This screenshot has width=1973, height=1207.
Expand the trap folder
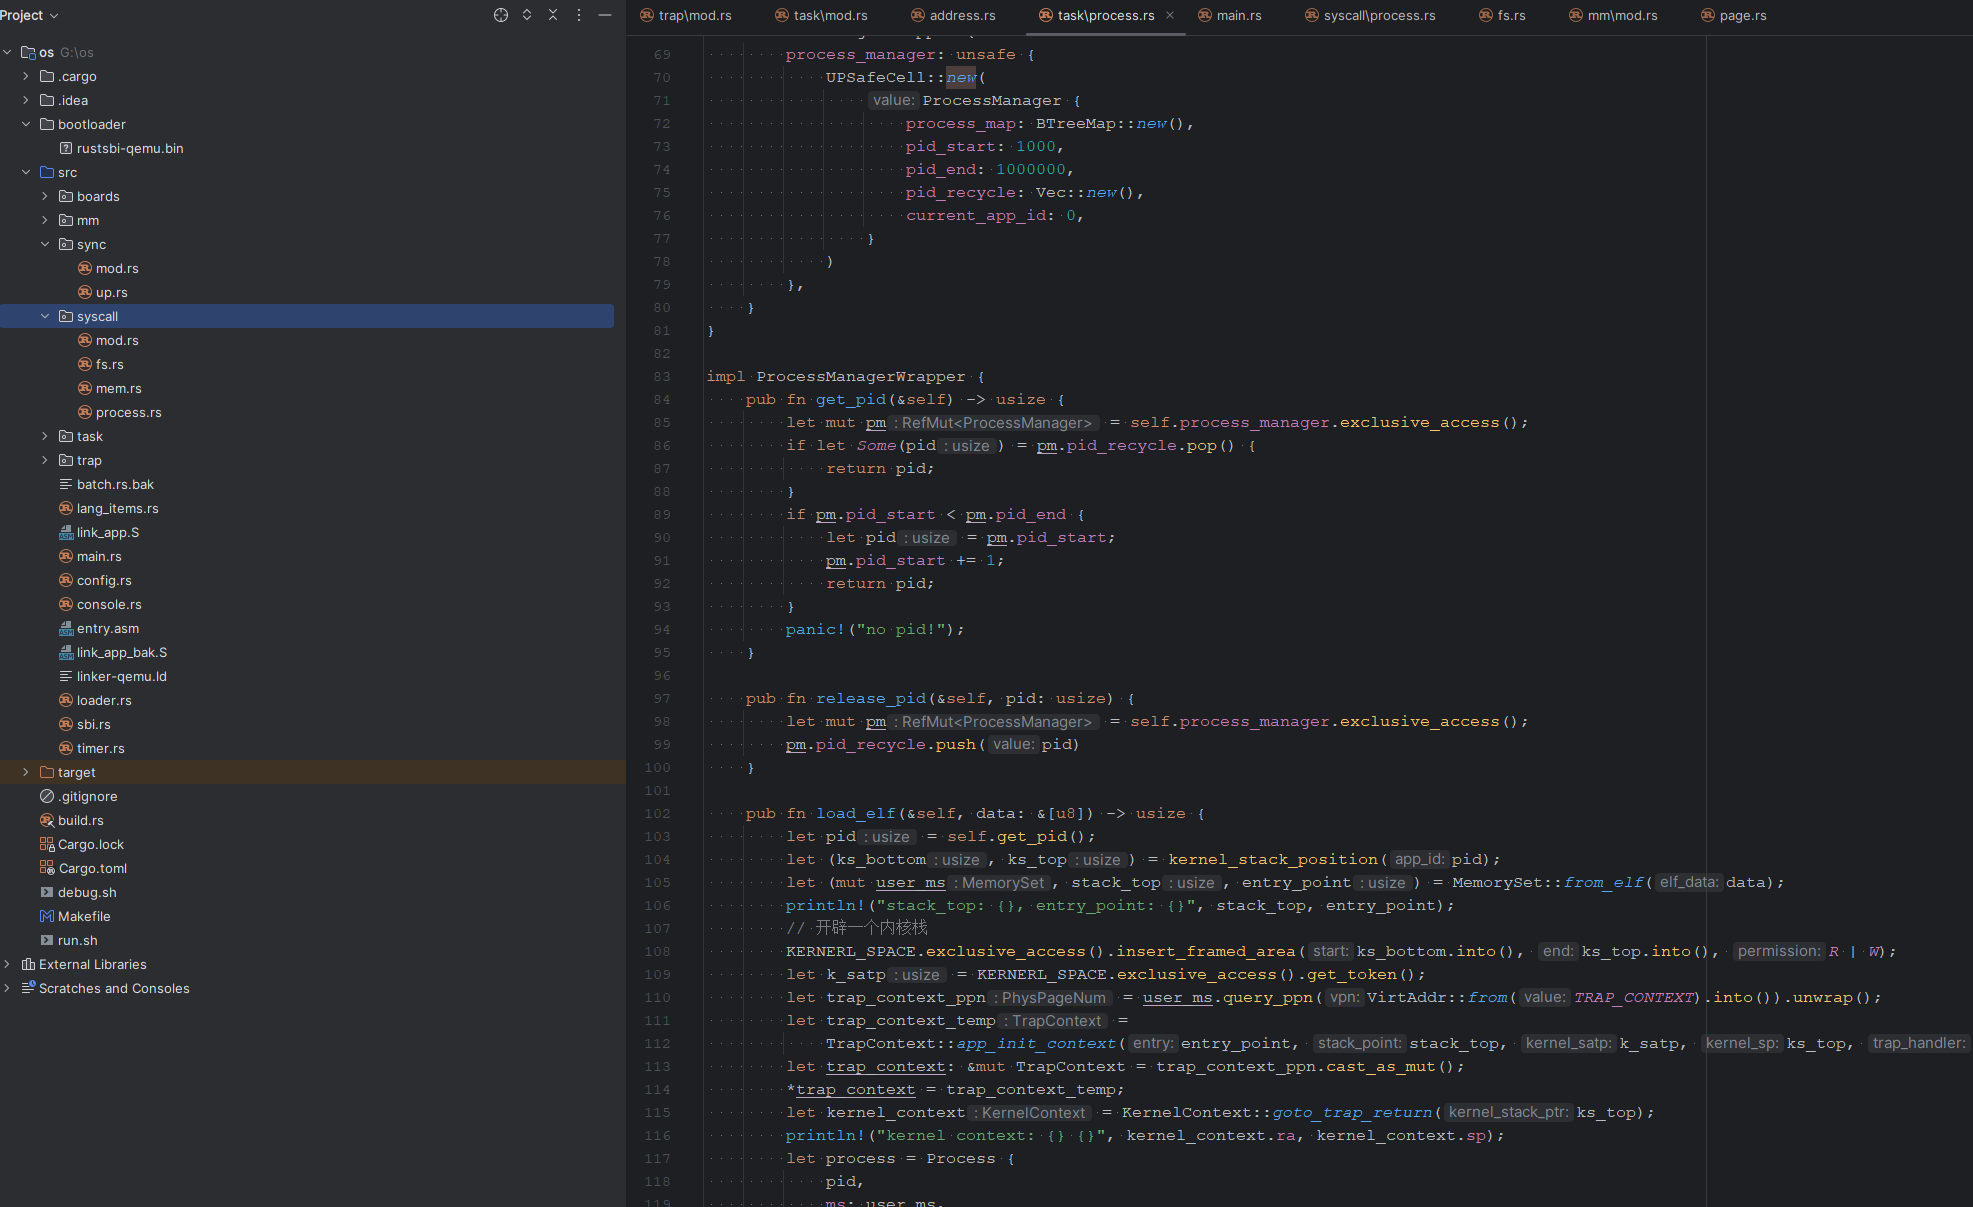45,460
